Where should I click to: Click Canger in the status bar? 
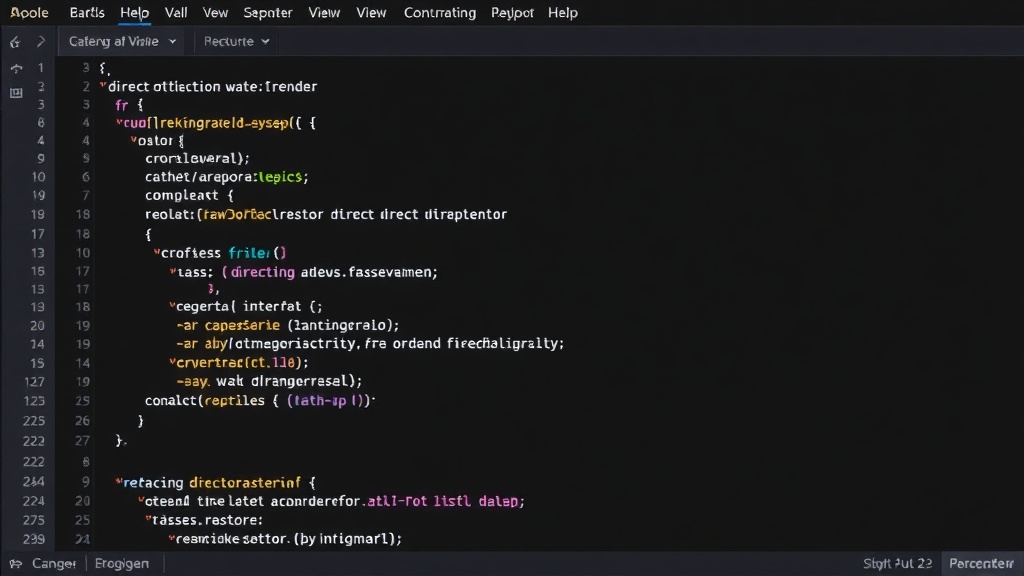tap(54, 564)
